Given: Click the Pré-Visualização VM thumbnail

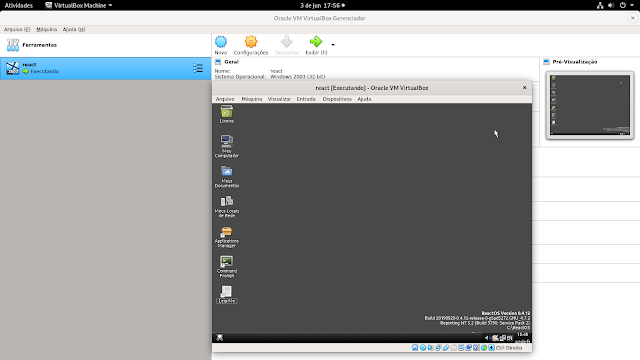Looking at the screenshot, I should 590,105.
